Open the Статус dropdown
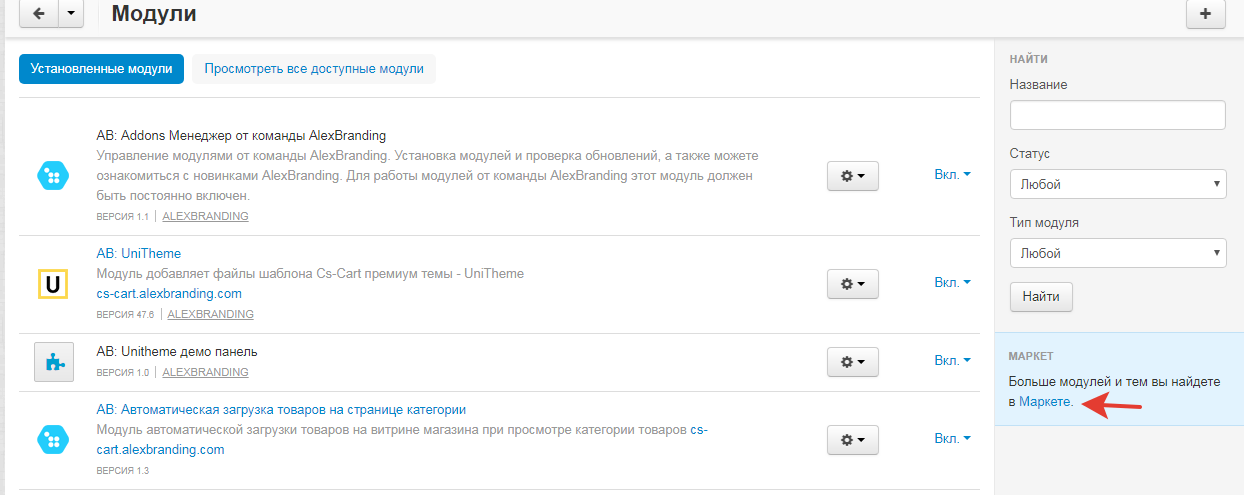The image size is (1244, 495). pyautogui.click(x=1118, y=184)
